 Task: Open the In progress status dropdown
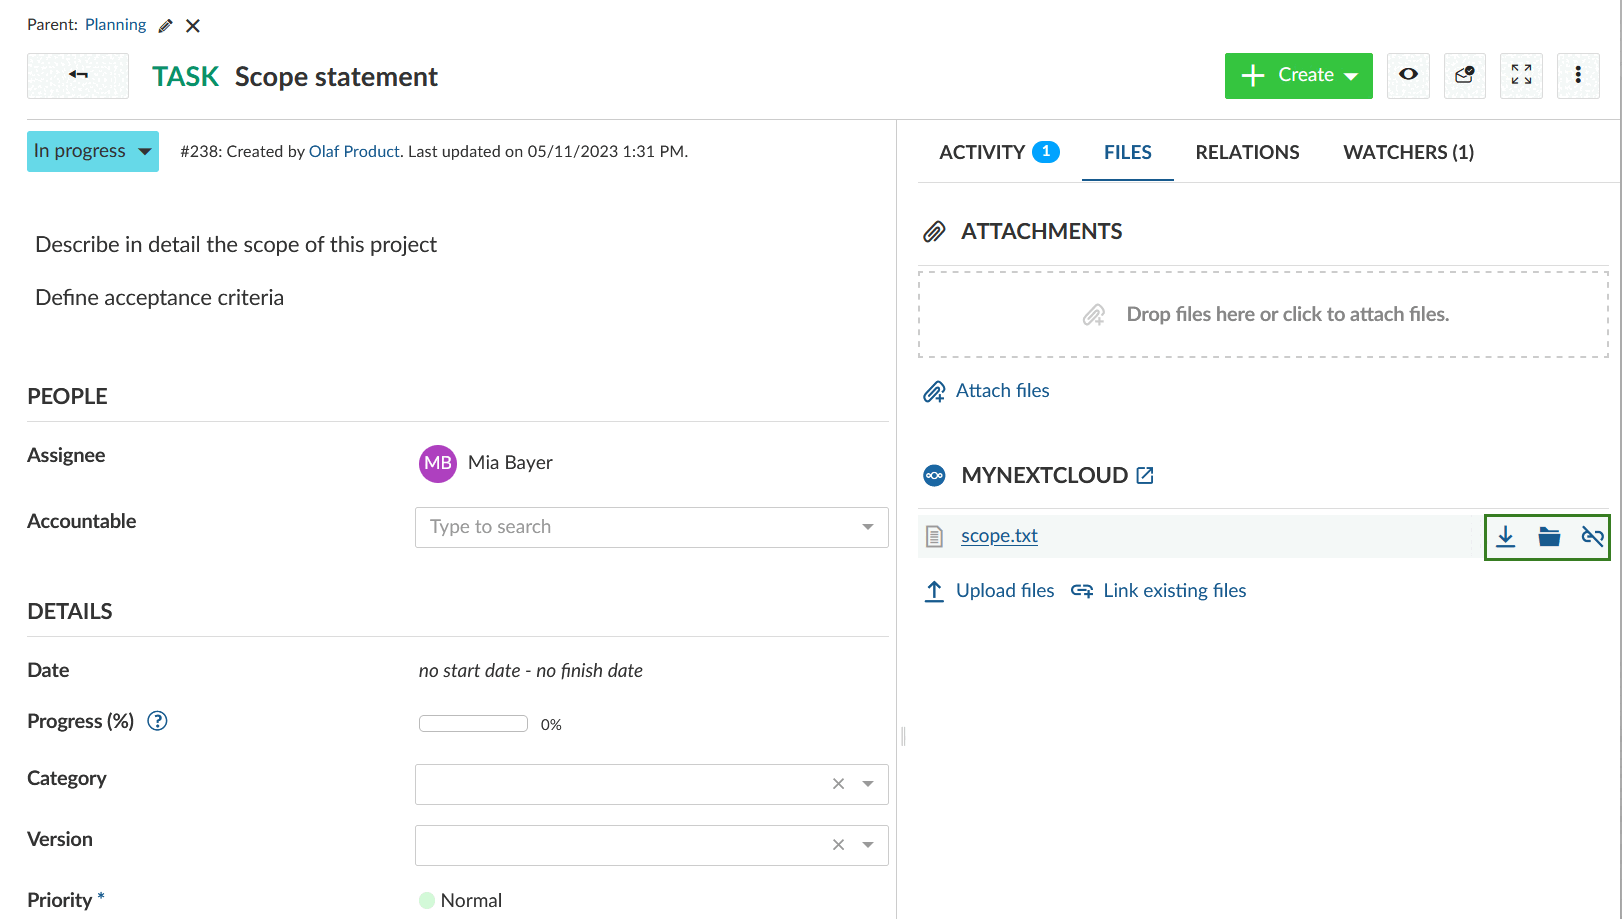click(x=92, y=151)
